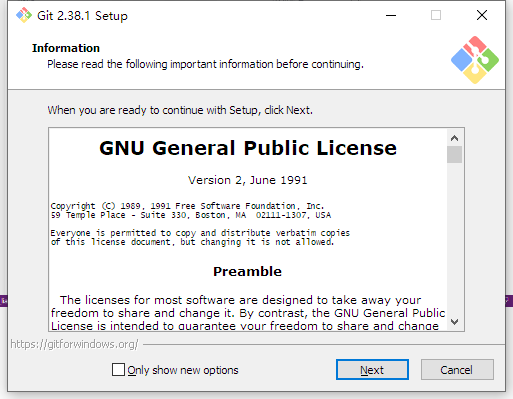The width and height of the screenshot is (513, 399).
Task: Close the Git 2.38.1 Setup window
Action: pos(482,15)
